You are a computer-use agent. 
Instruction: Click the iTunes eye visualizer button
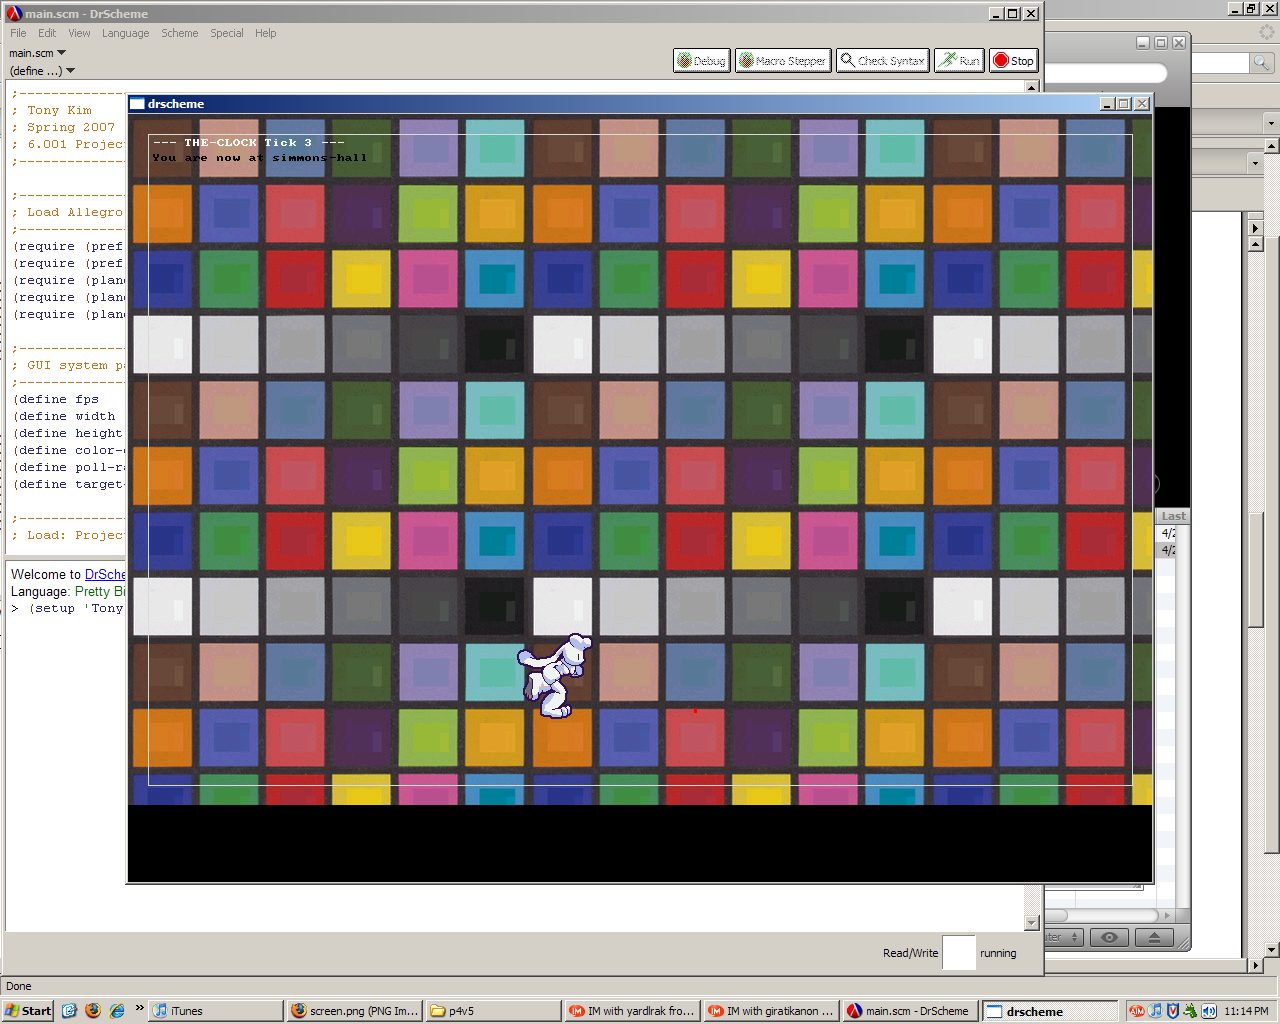click(x=1108, y=937)
